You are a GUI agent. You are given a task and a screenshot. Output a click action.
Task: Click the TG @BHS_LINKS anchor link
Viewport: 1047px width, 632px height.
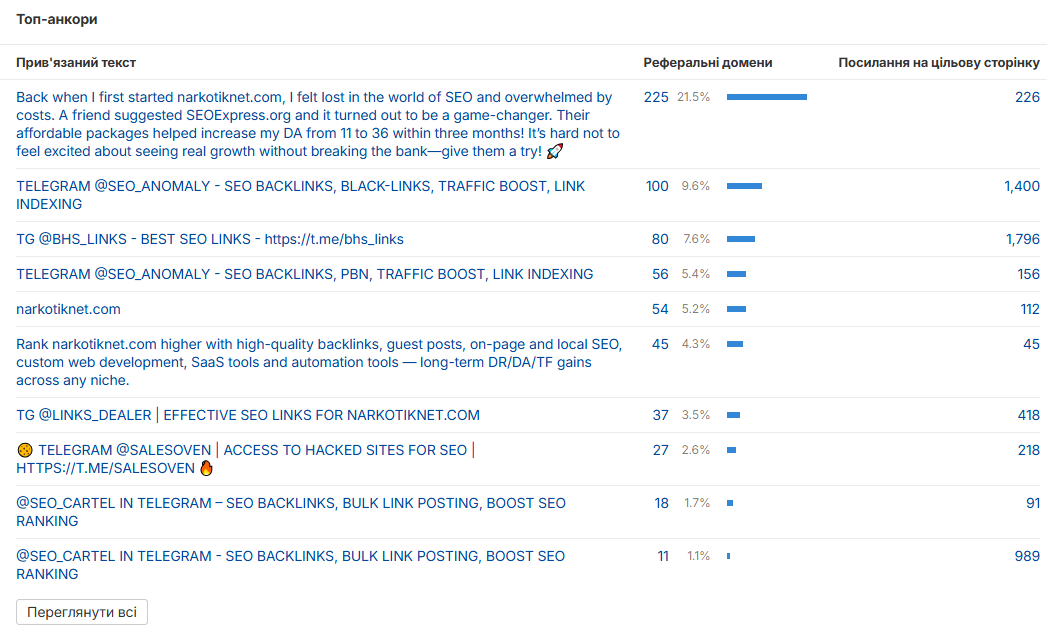(210, 239)
